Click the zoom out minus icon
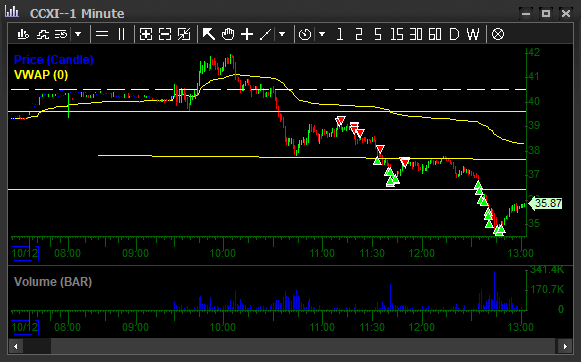Screen dimensions: 581x362 tap(165, 34)
